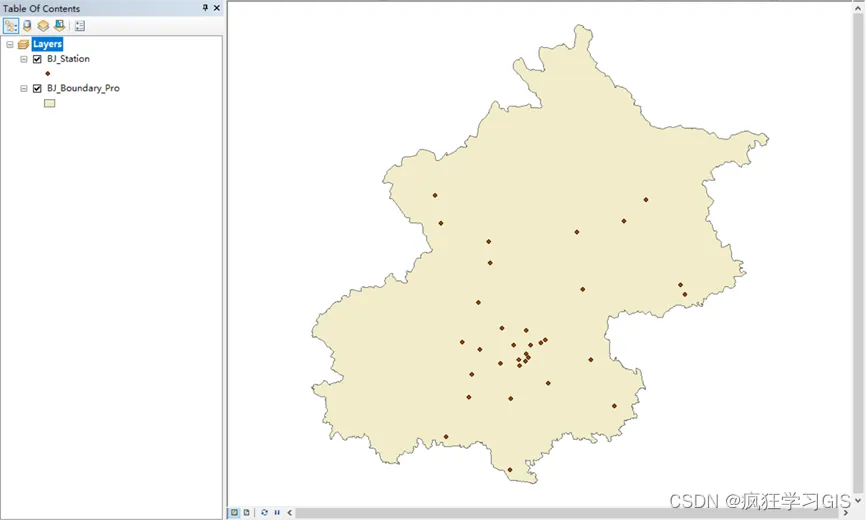The height and width of the screenshot is (520, 866).
Task: Refresh the map display
Action: (264, 512)
